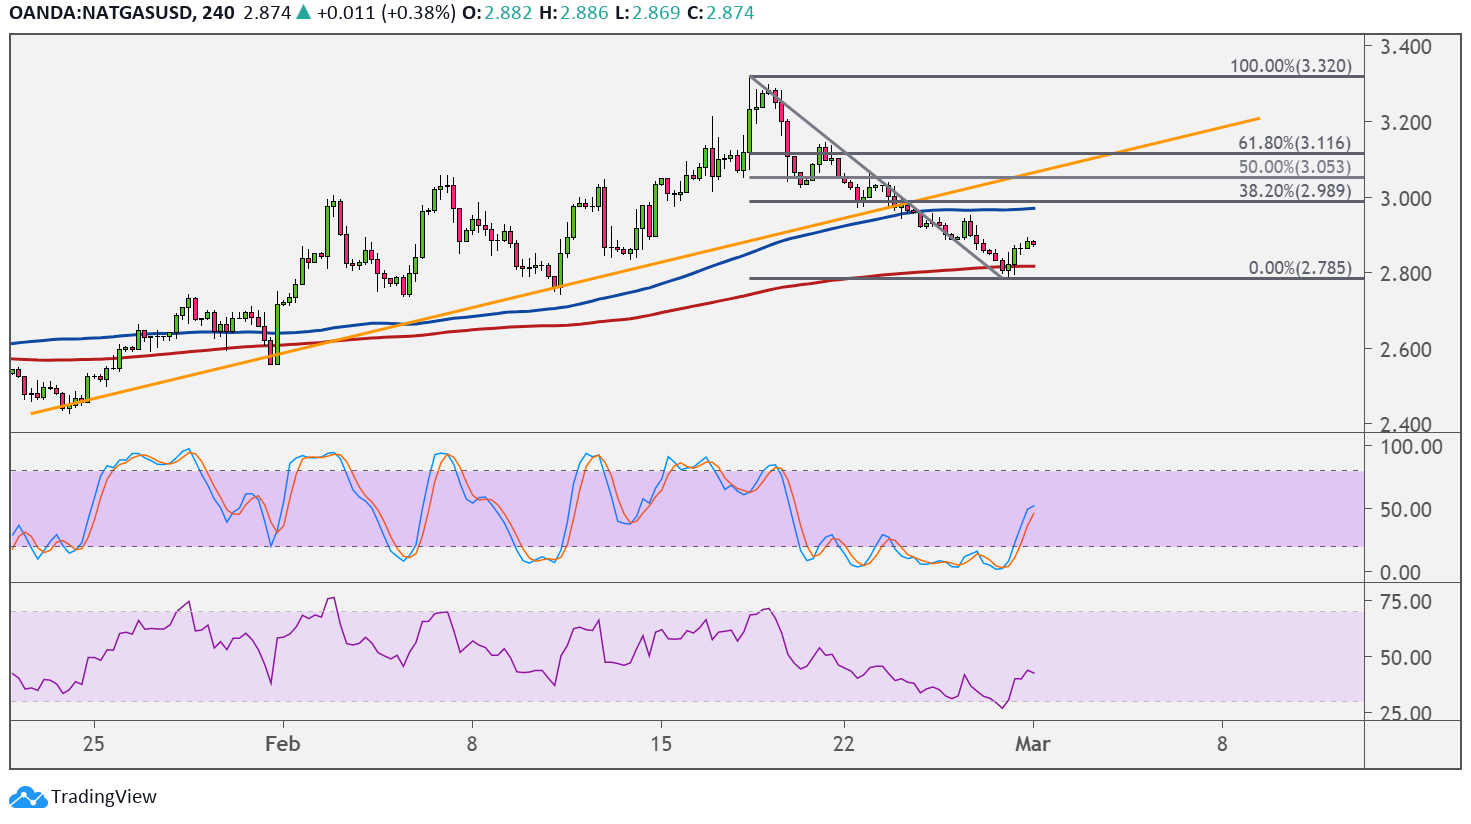Image resolution: width=1471 pixels, height=824 pixels.
Task: Click the 3.400 price axis label
Action: (1405, 47)
